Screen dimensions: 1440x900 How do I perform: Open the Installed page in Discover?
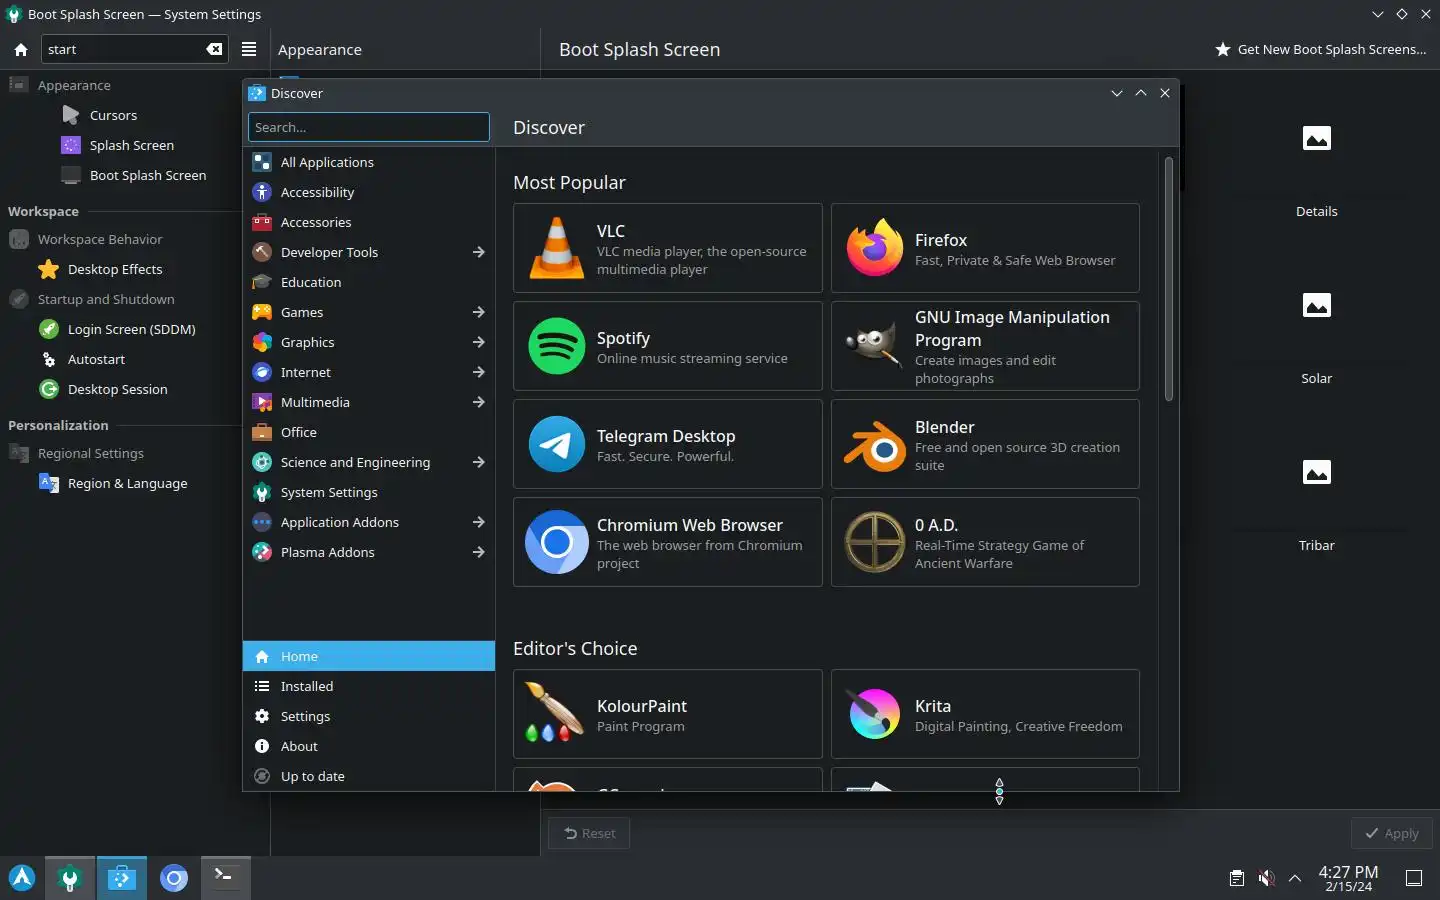[368, 686]
